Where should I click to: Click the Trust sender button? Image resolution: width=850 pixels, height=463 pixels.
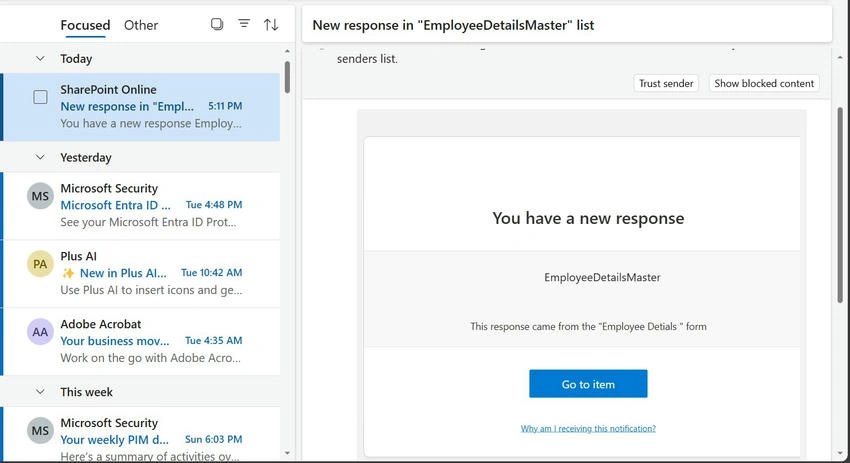[x=666, y=83]
